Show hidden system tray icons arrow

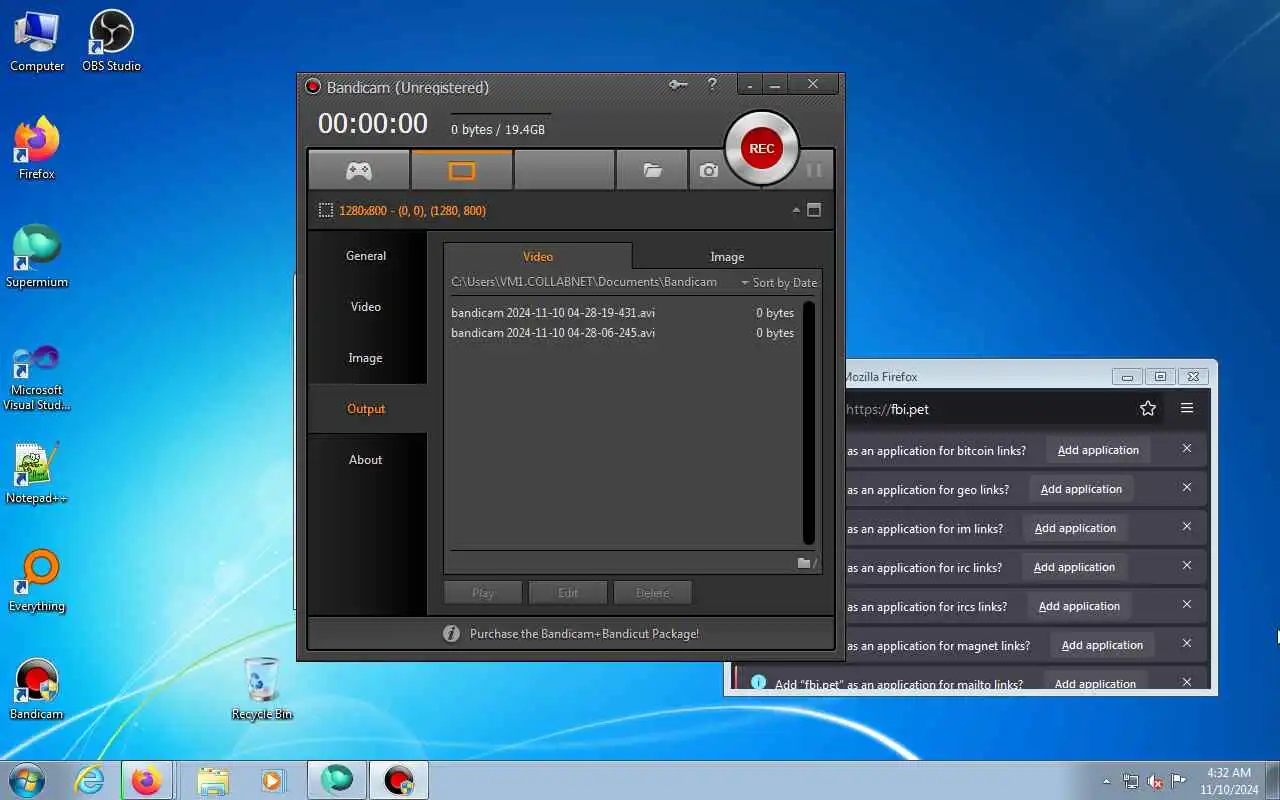point(1106,781)
